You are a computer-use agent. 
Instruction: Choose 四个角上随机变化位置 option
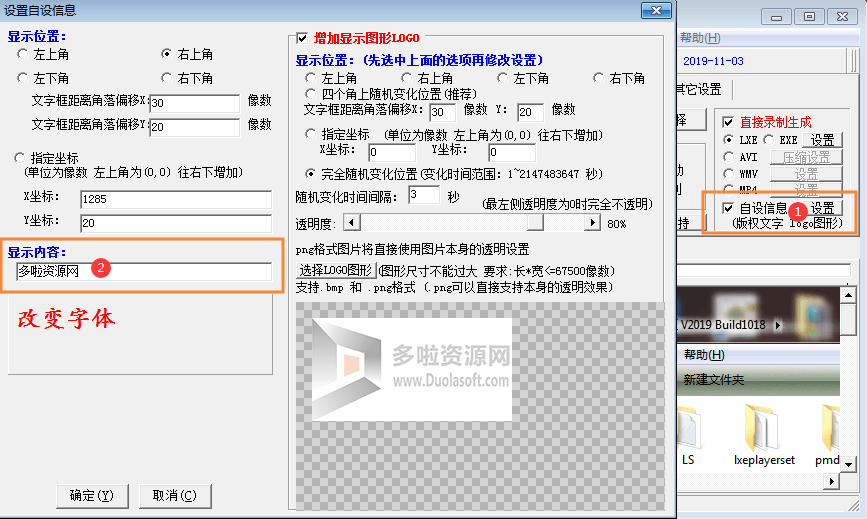click(310, 94)
